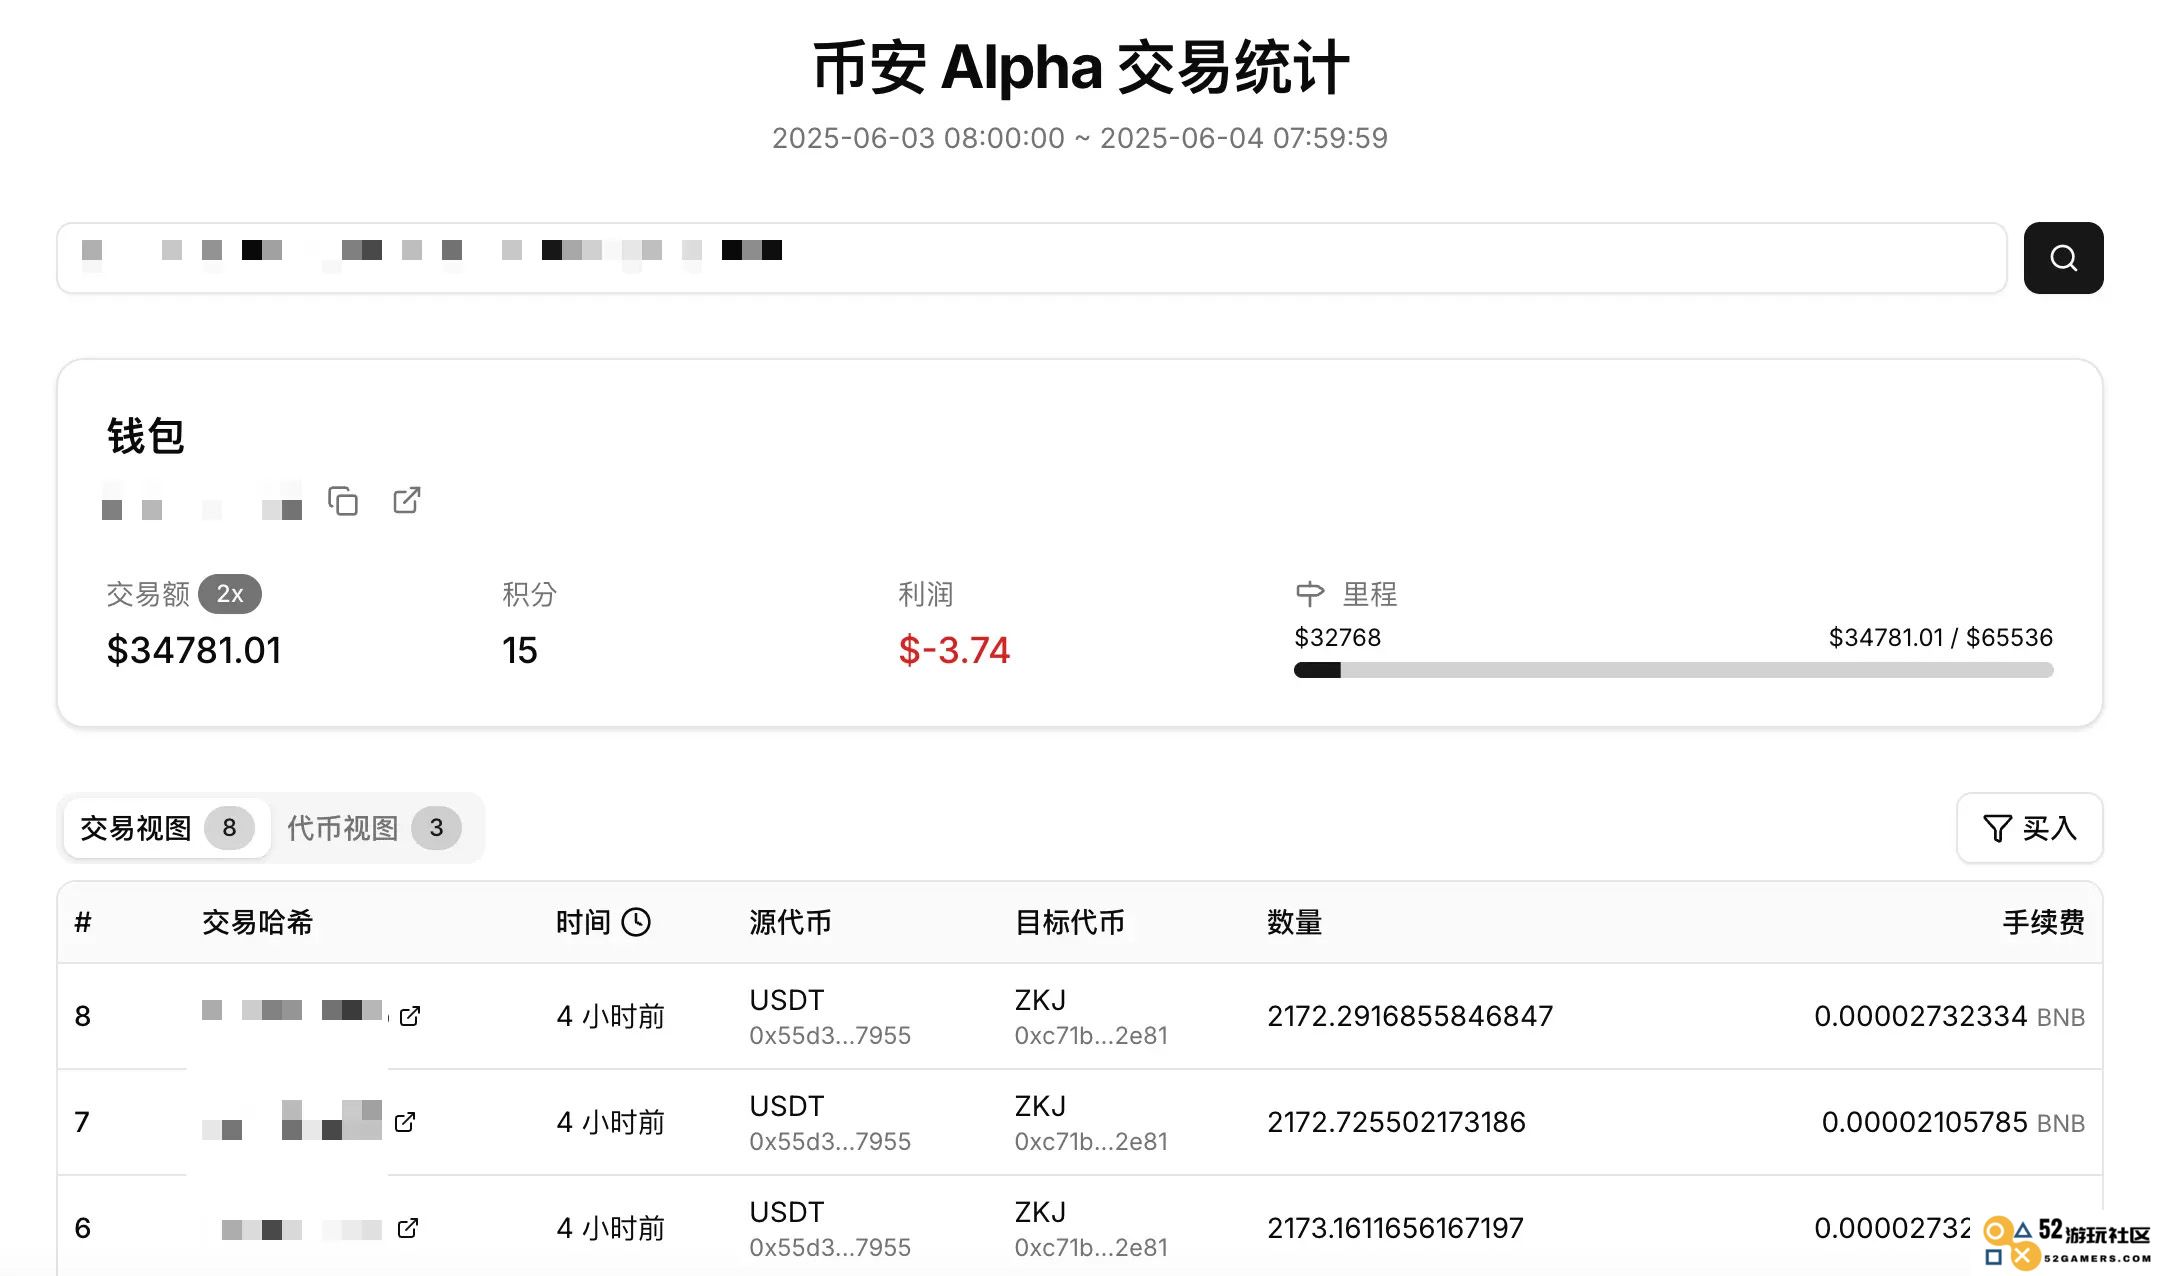
Task: Click the trading volume $34781.01 value
Action: [194, 650]
